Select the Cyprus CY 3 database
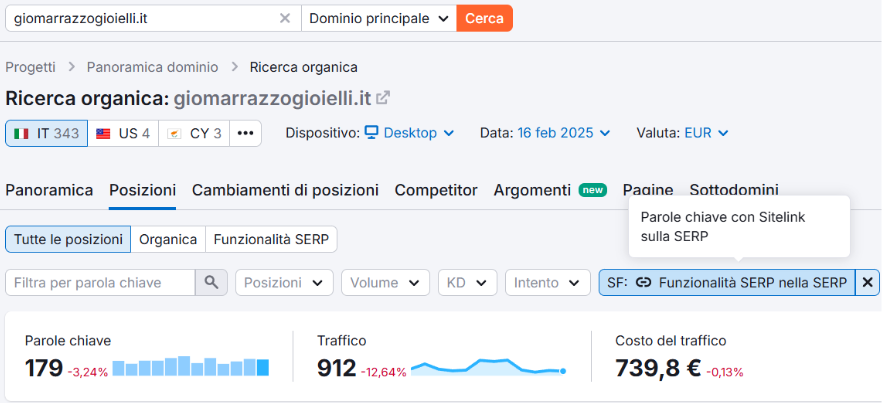Screen dimensions: 893x403 tap(194, 133)
